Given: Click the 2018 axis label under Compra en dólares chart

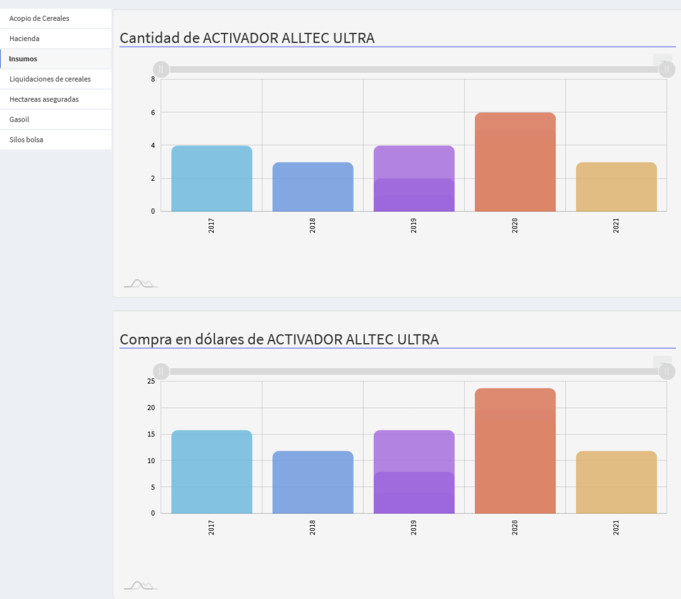Looking at the screenshot, I should pos(313,528).
